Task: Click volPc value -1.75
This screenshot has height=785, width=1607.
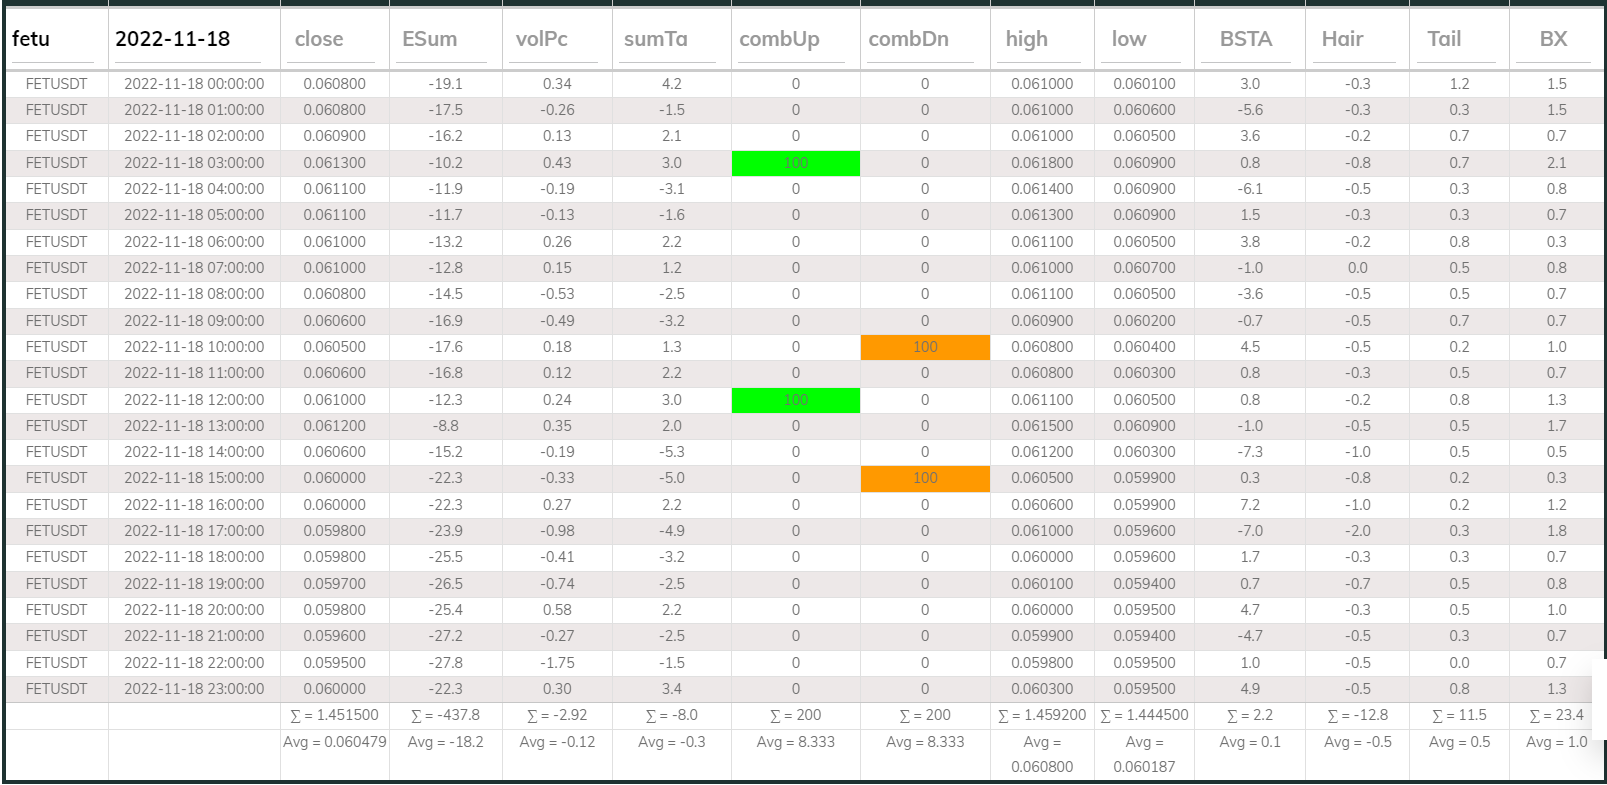Action: pos(557,663)
